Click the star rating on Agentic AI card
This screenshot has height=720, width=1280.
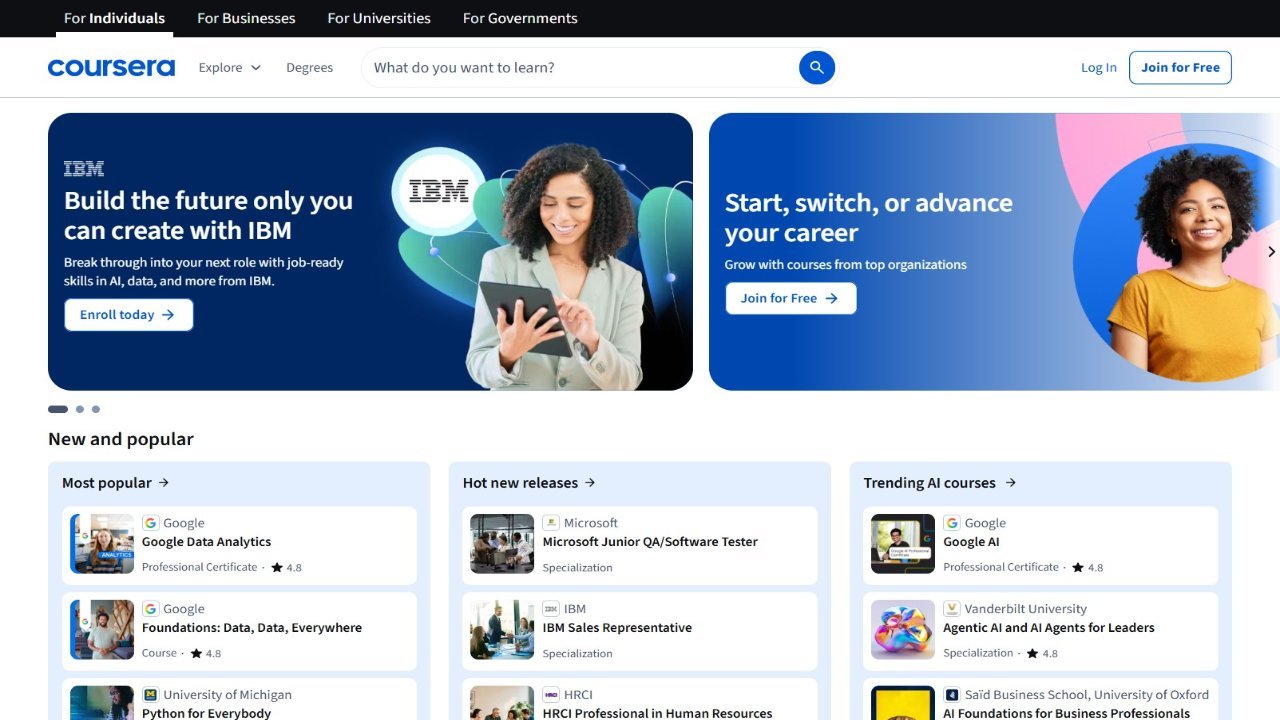point(1042,653)
